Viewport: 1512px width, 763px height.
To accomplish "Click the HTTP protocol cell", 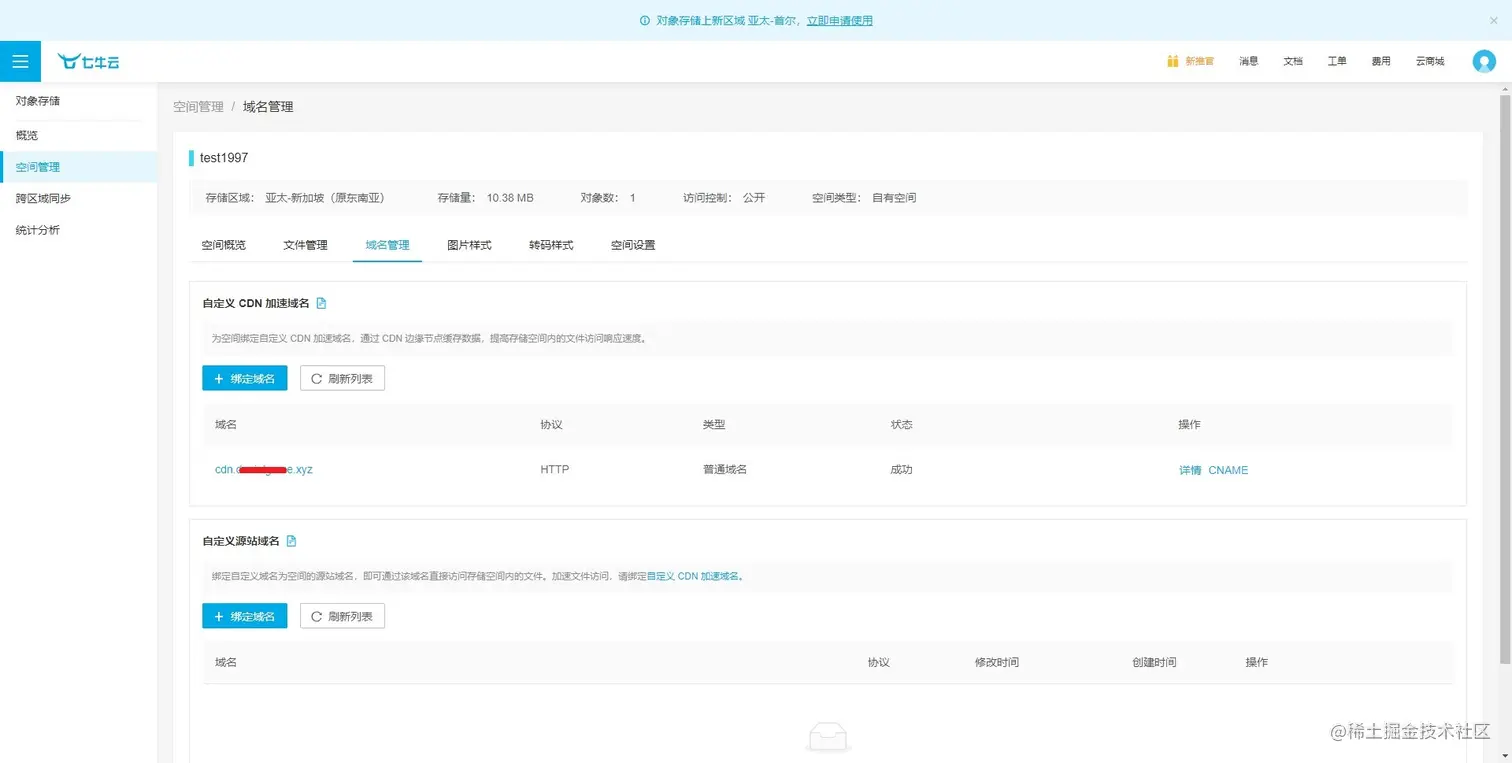I will pyautogui.click(x=554, y=469).
